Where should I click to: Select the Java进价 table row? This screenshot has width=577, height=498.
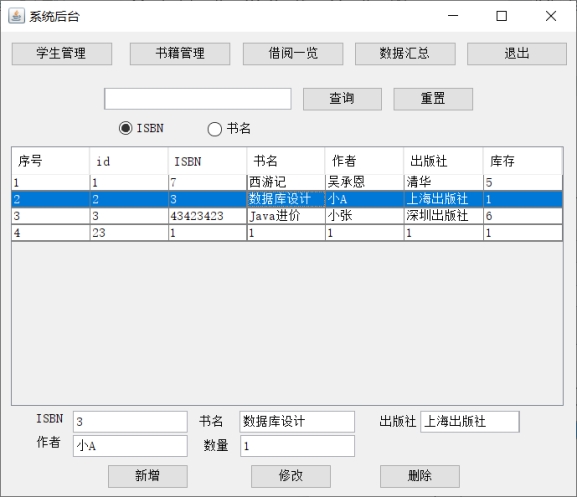287,216
